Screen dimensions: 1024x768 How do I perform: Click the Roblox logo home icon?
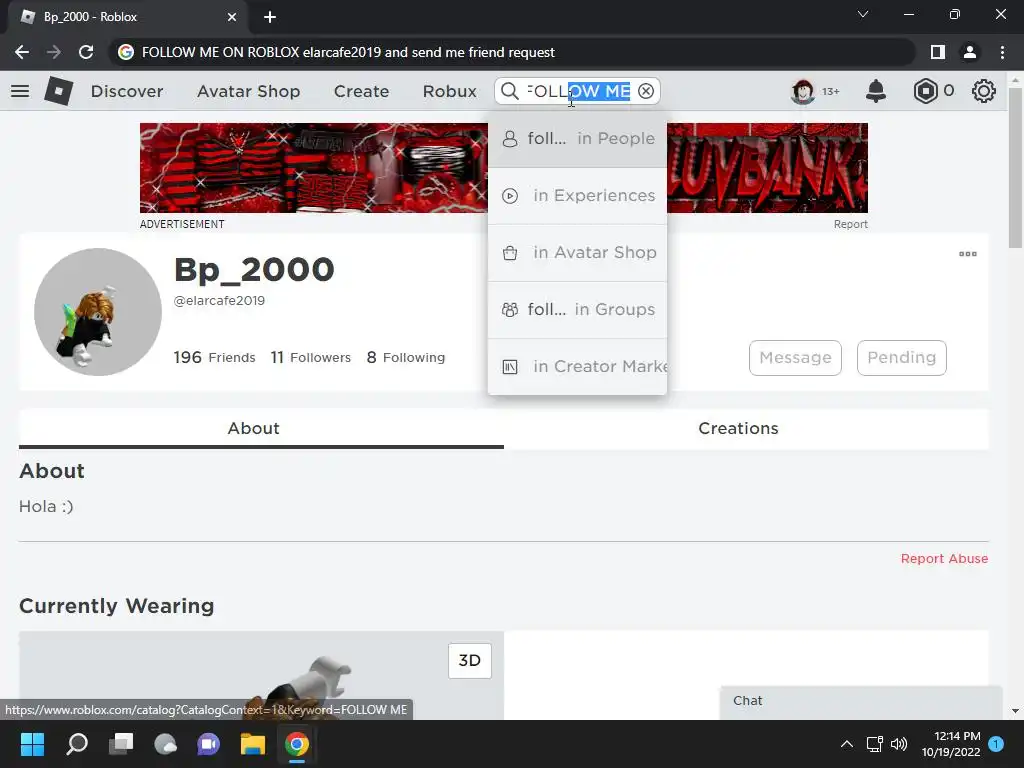[x=59, y=91]
